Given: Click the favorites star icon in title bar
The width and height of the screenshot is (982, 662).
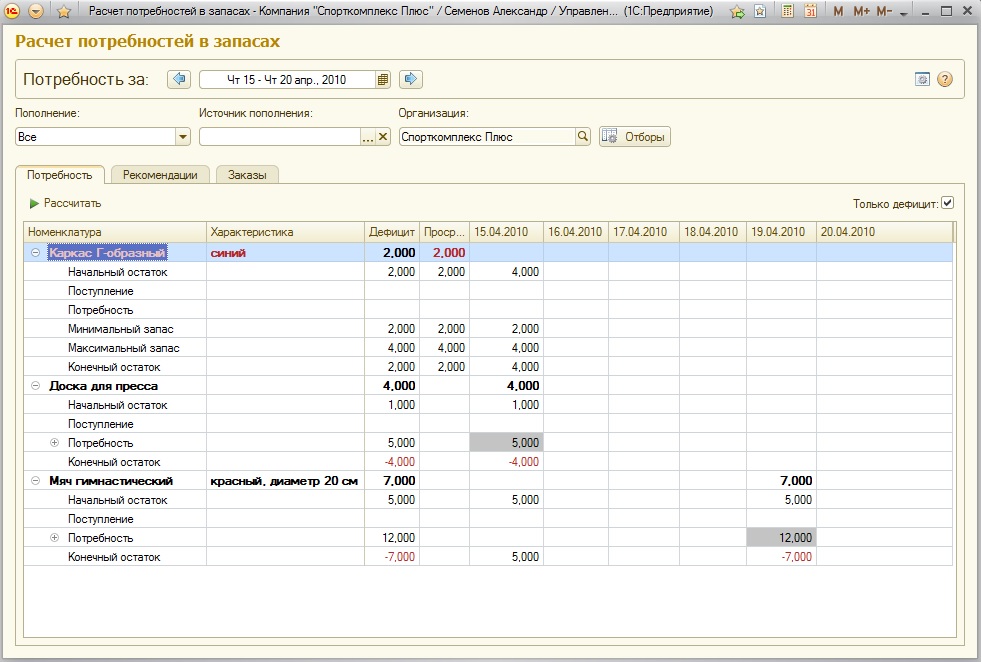Looking at the screenshot, I should coord(64,12).
